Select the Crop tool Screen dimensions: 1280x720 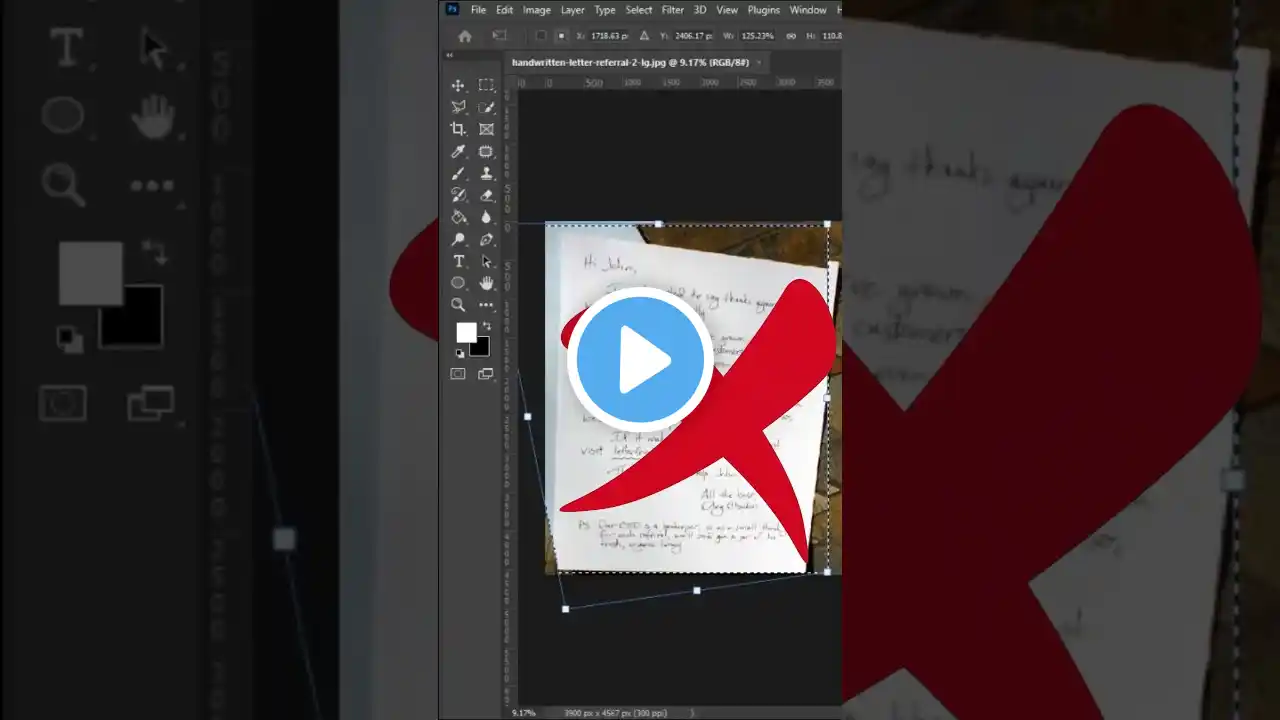point(458,129)
